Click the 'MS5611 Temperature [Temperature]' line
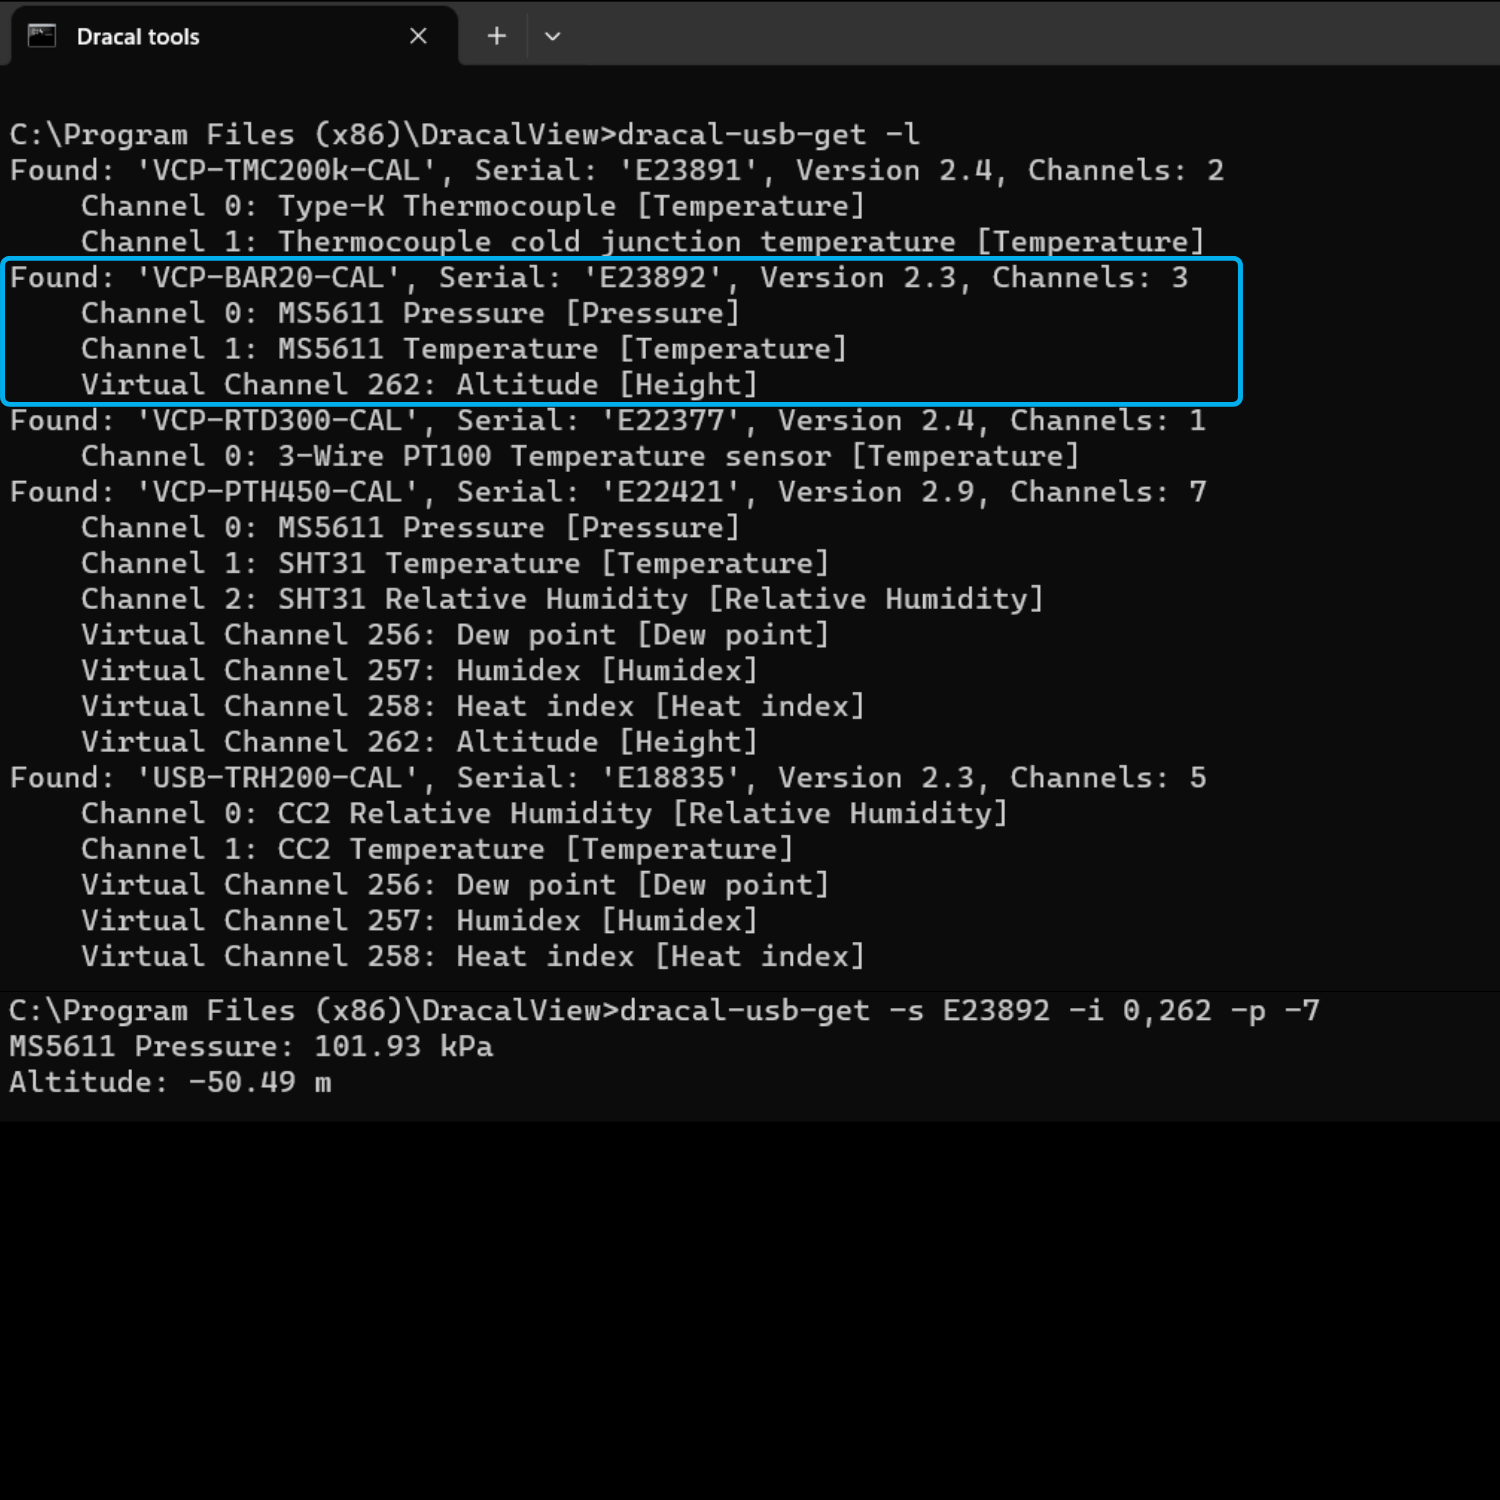Screen dimensions: 1500x1500 [x=464, y=349]
